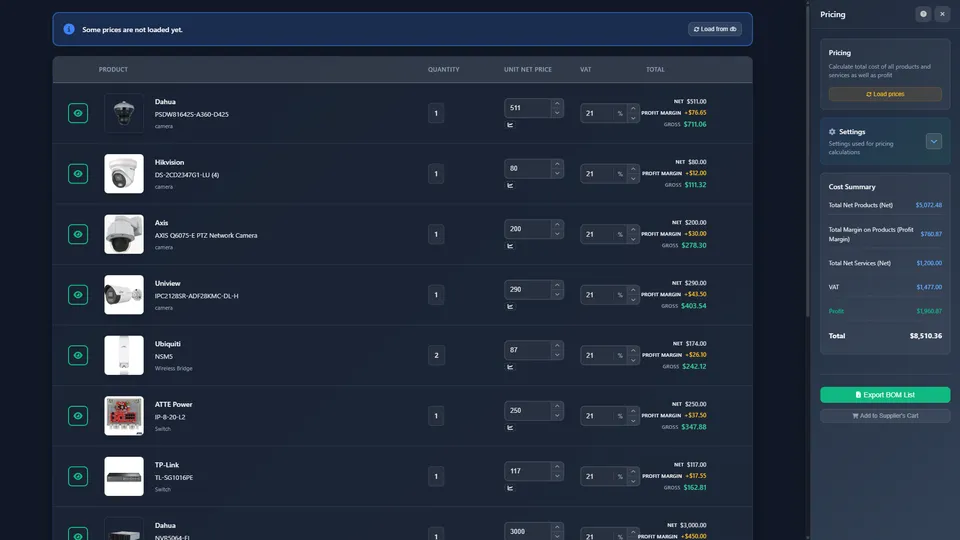This screenshot has height=540, width=960.
Task: Toggle visibility eye for Axis Q6075-E camera
Action: (78, 234)
